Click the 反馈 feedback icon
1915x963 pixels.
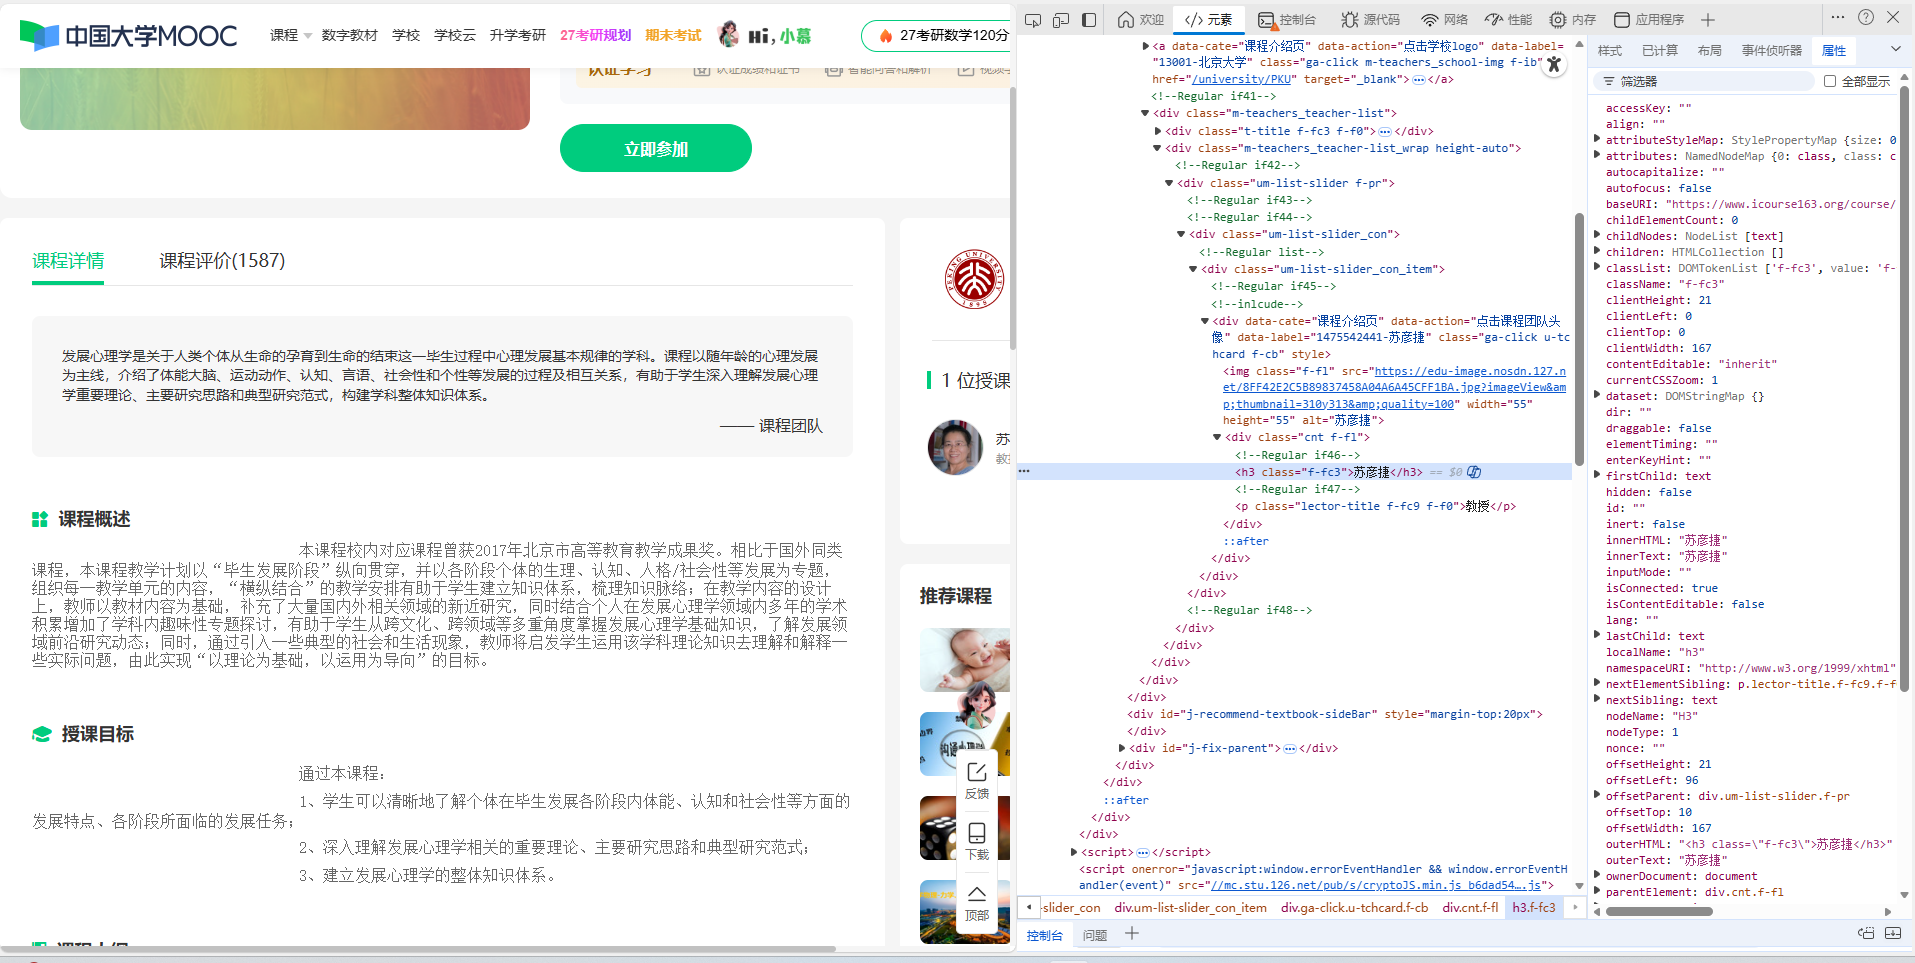click(977, 780)
